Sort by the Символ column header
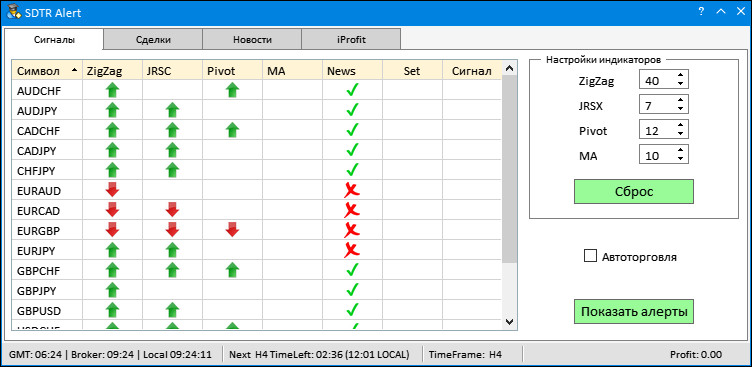The image size is (752, 367). tap(47, 71)
